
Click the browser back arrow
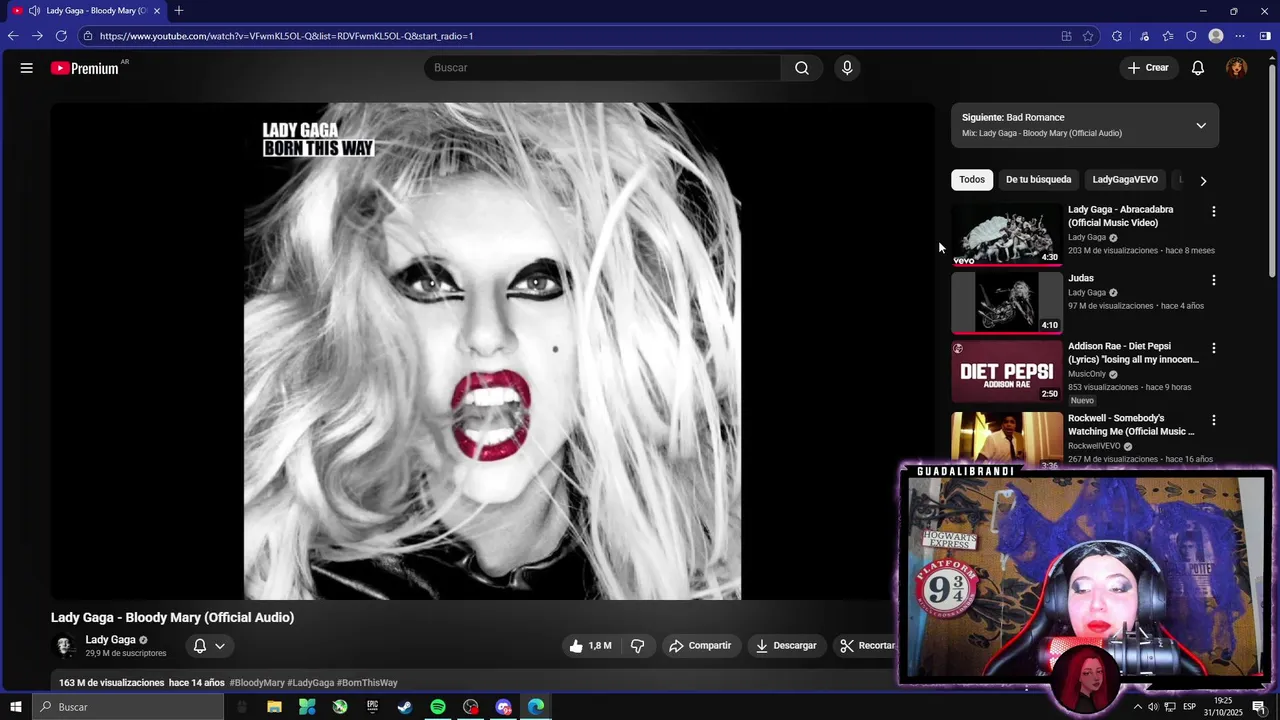(13, 36)
